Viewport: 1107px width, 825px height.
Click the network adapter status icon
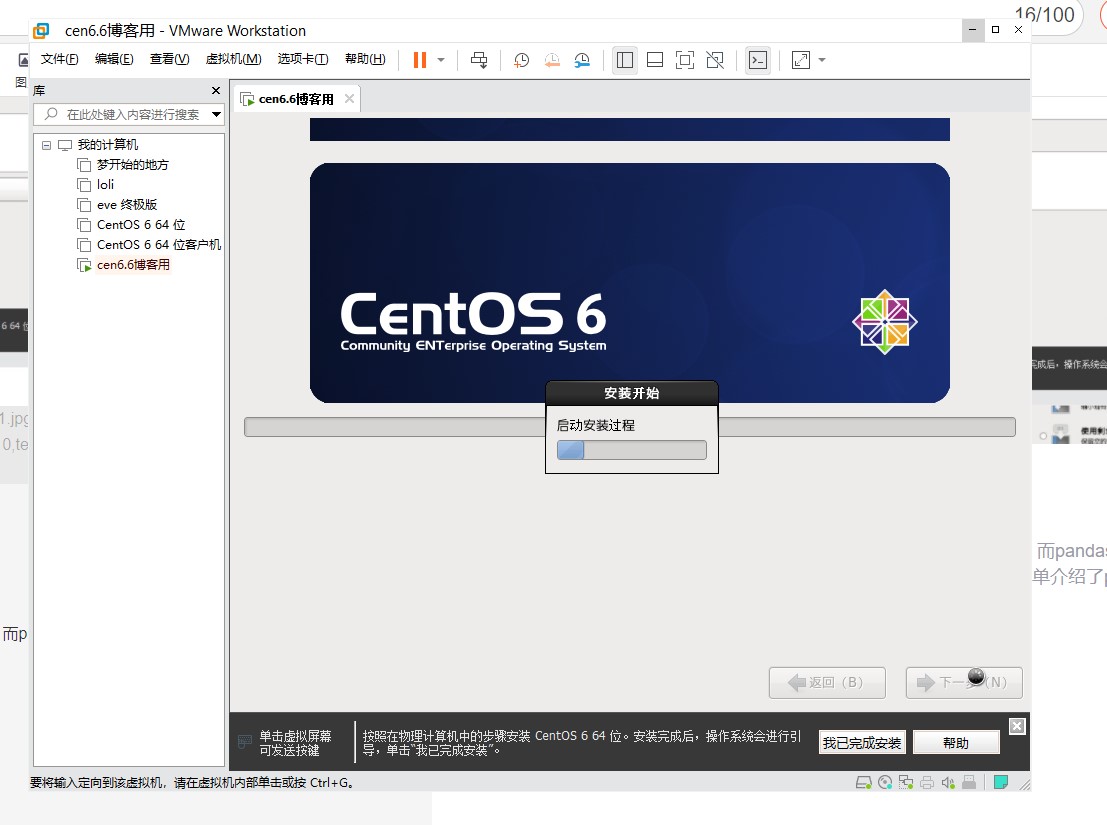[906, 782]
